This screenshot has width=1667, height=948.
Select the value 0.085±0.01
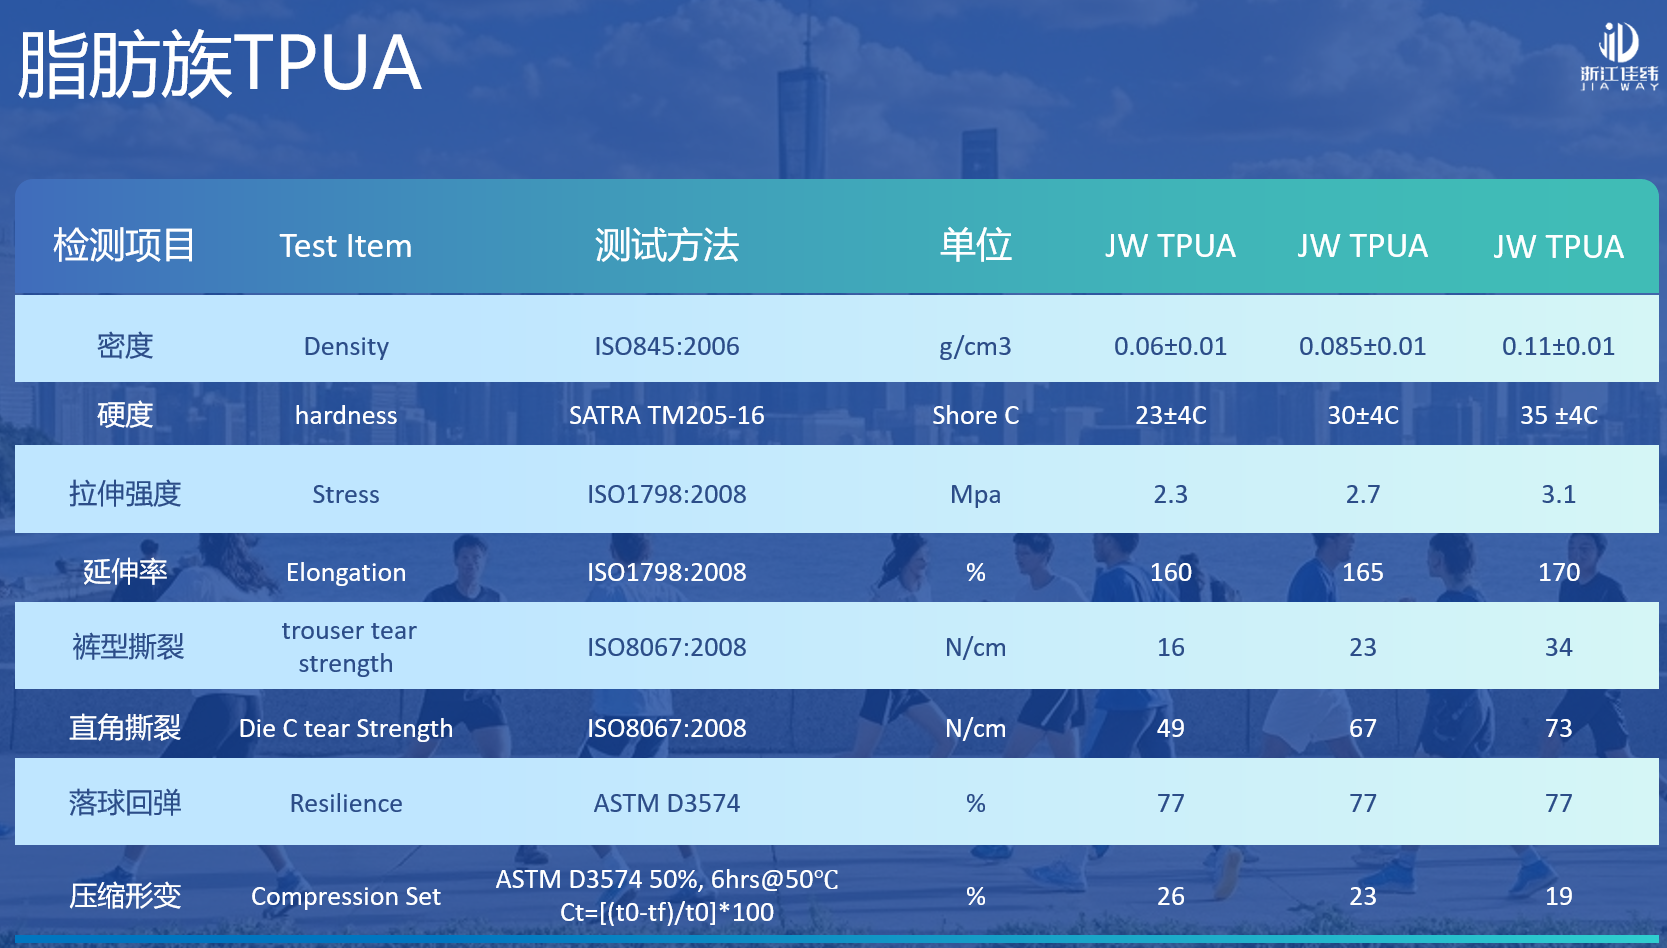point(1363,346)
